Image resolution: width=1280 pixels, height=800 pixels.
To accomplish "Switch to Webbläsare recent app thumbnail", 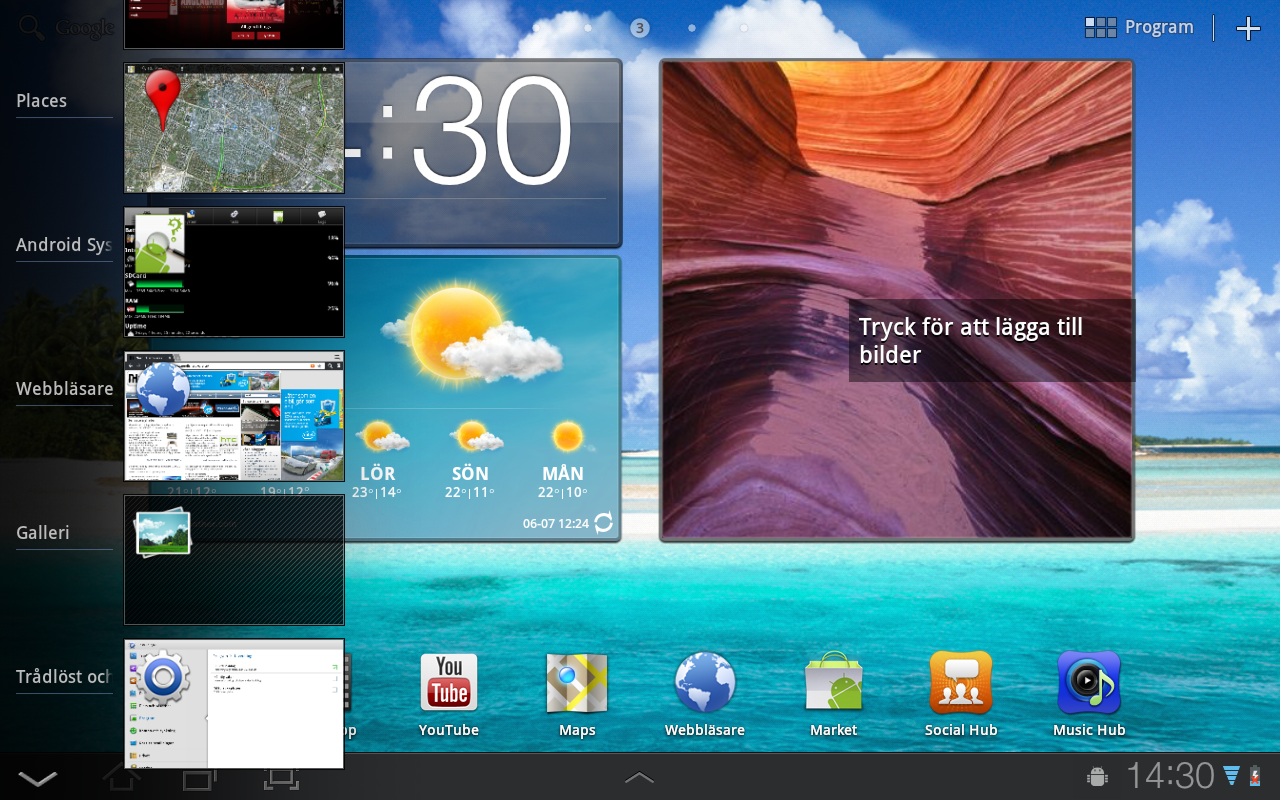I will (234, 416).
